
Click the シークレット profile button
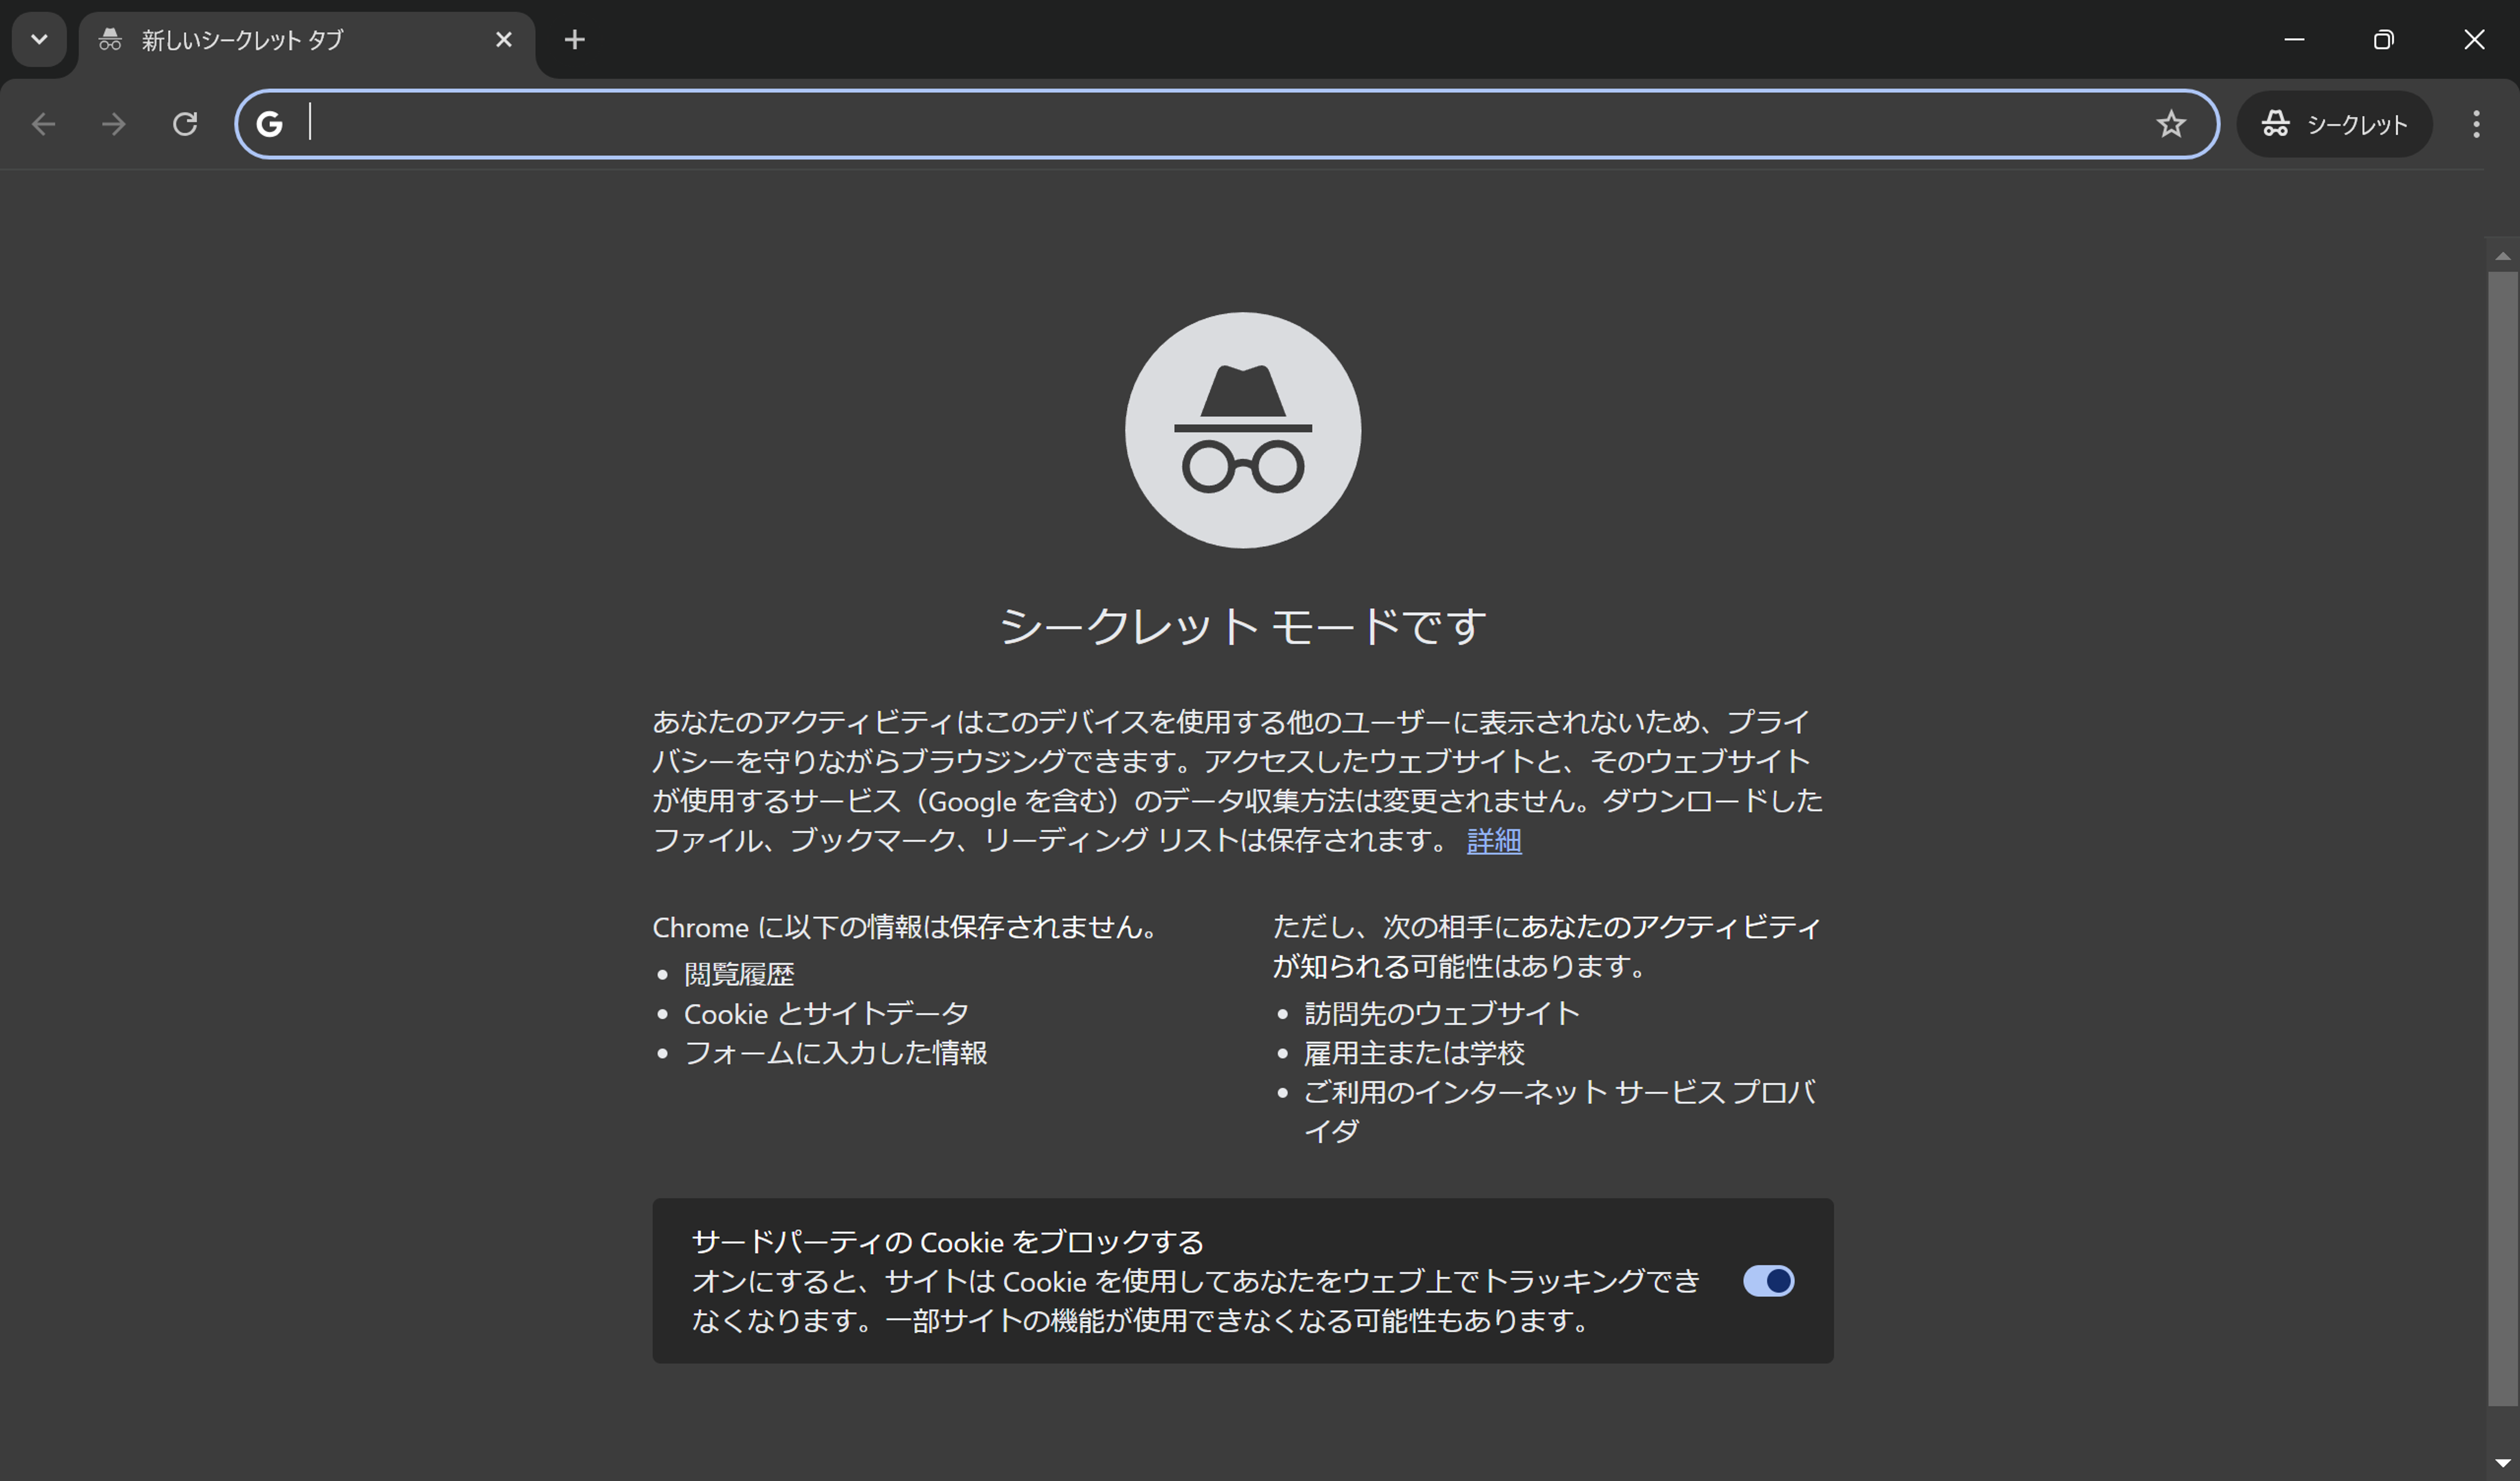tap(2334, 124)
